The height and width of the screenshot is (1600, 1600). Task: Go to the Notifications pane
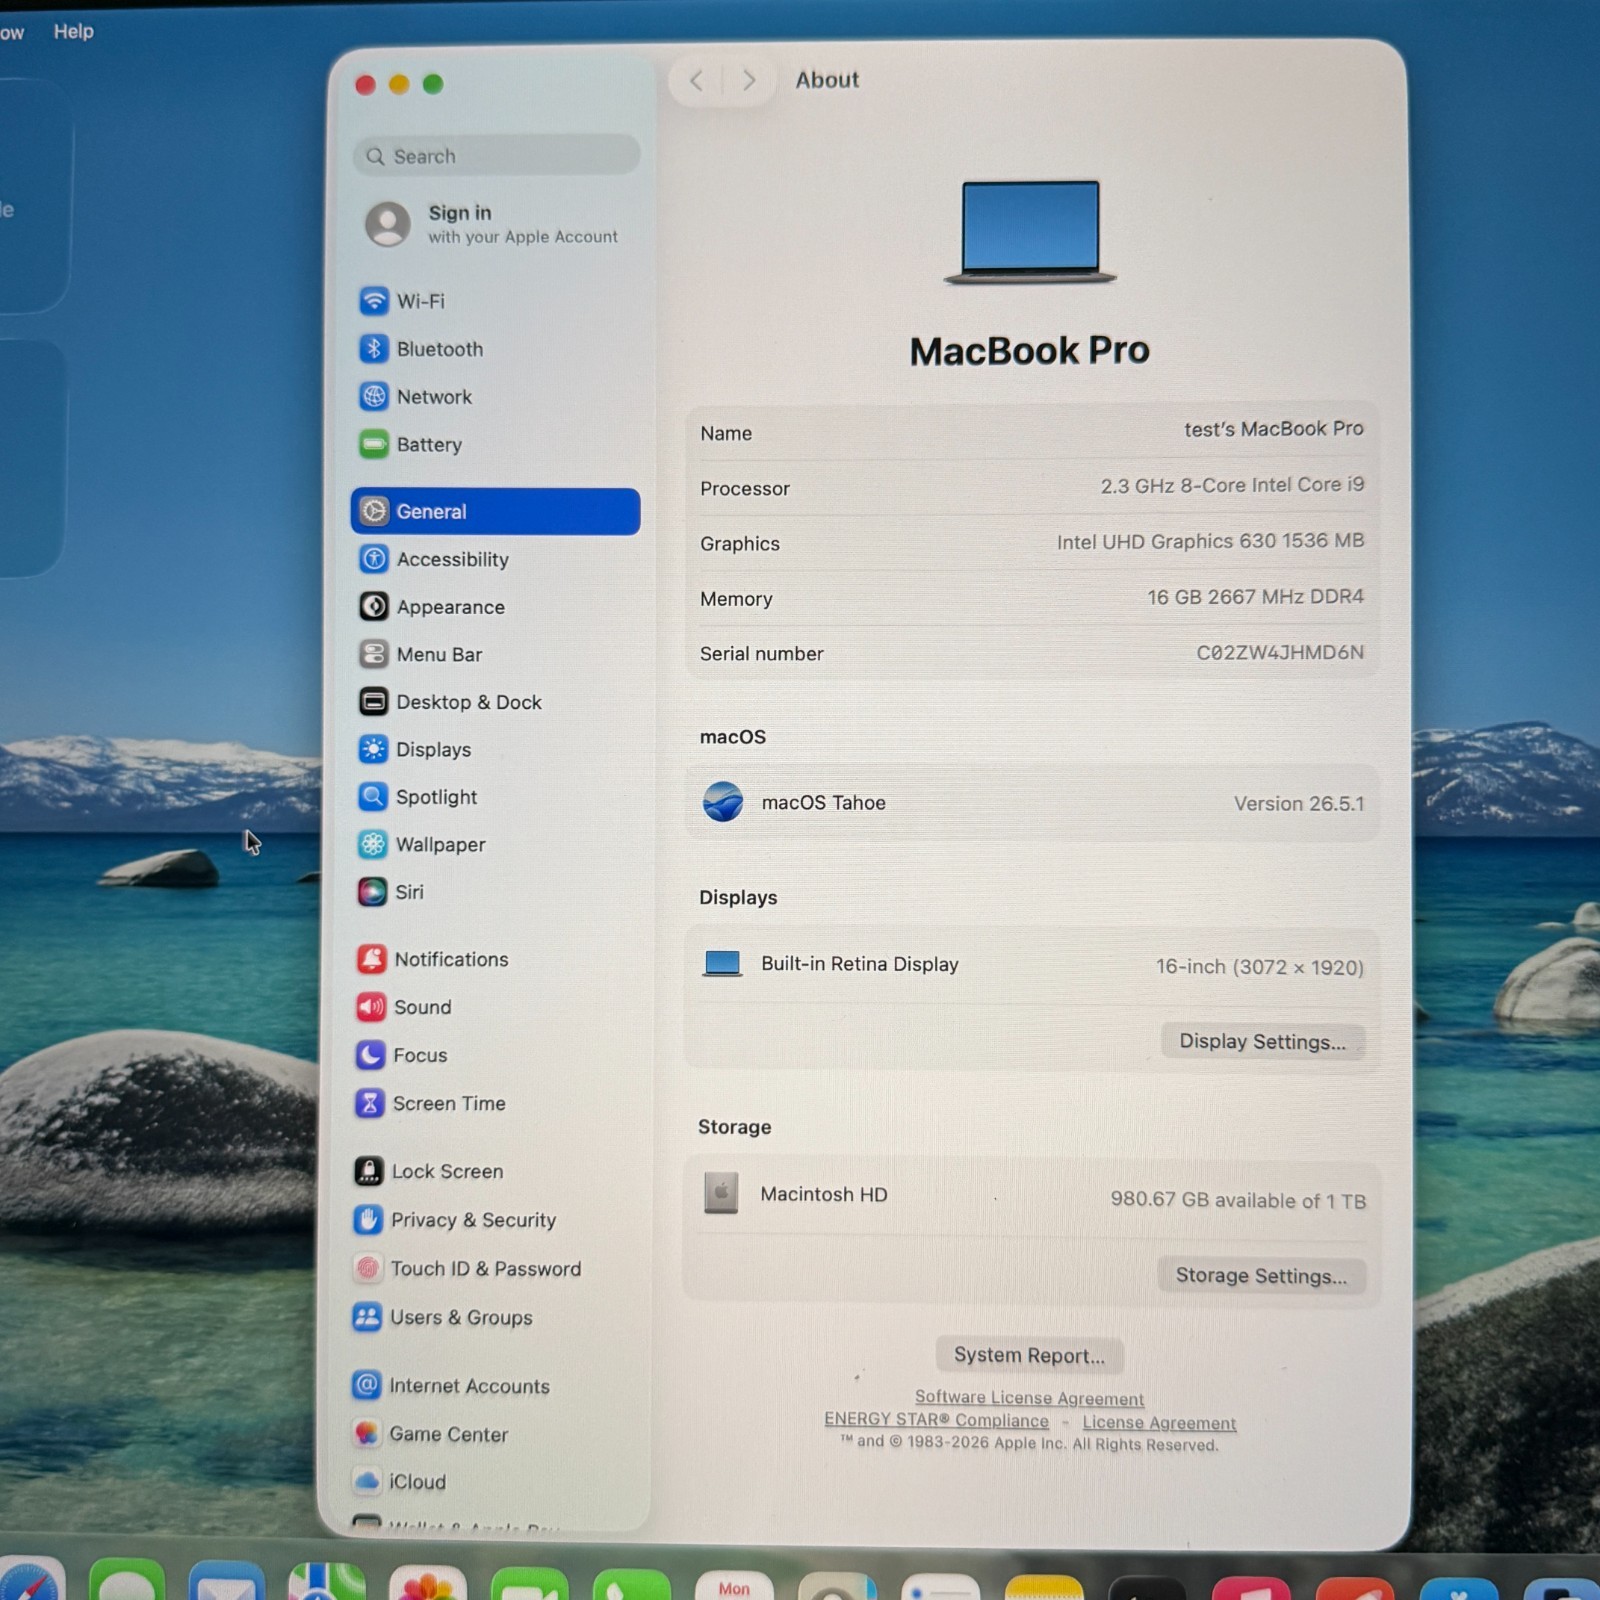click(495, 959)
